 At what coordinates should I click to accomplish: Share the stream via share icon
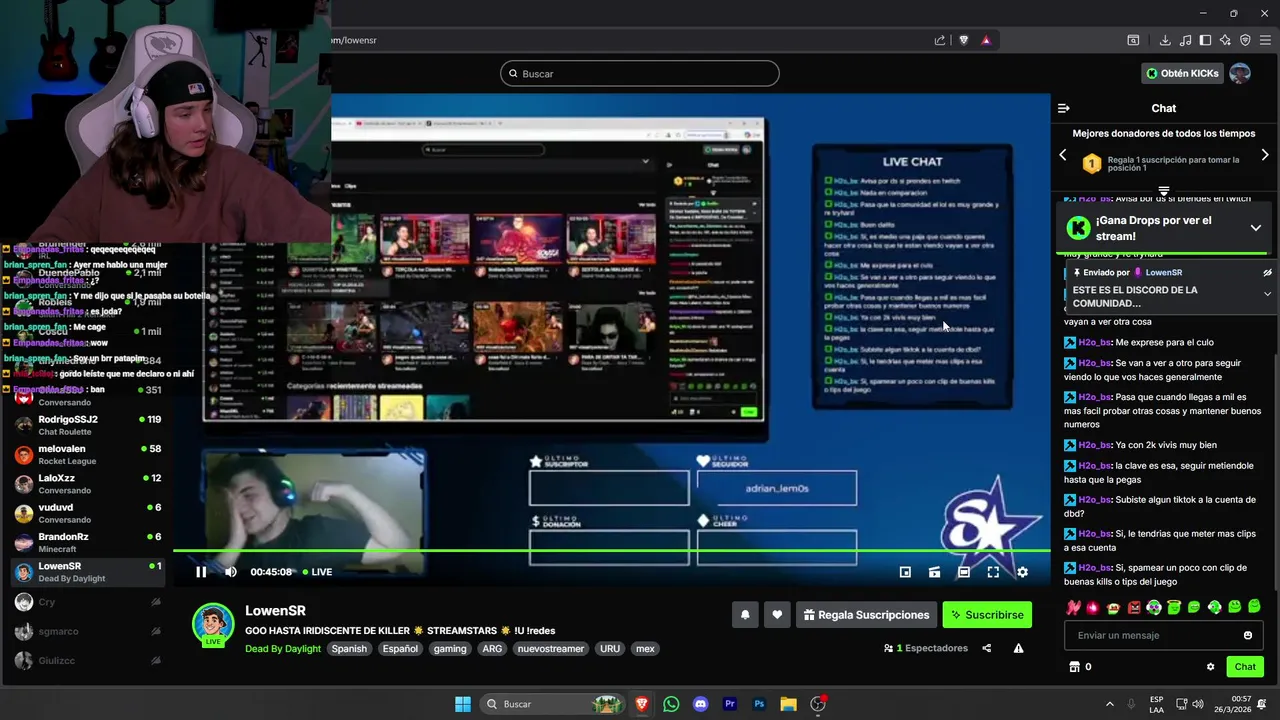[987, 648]
